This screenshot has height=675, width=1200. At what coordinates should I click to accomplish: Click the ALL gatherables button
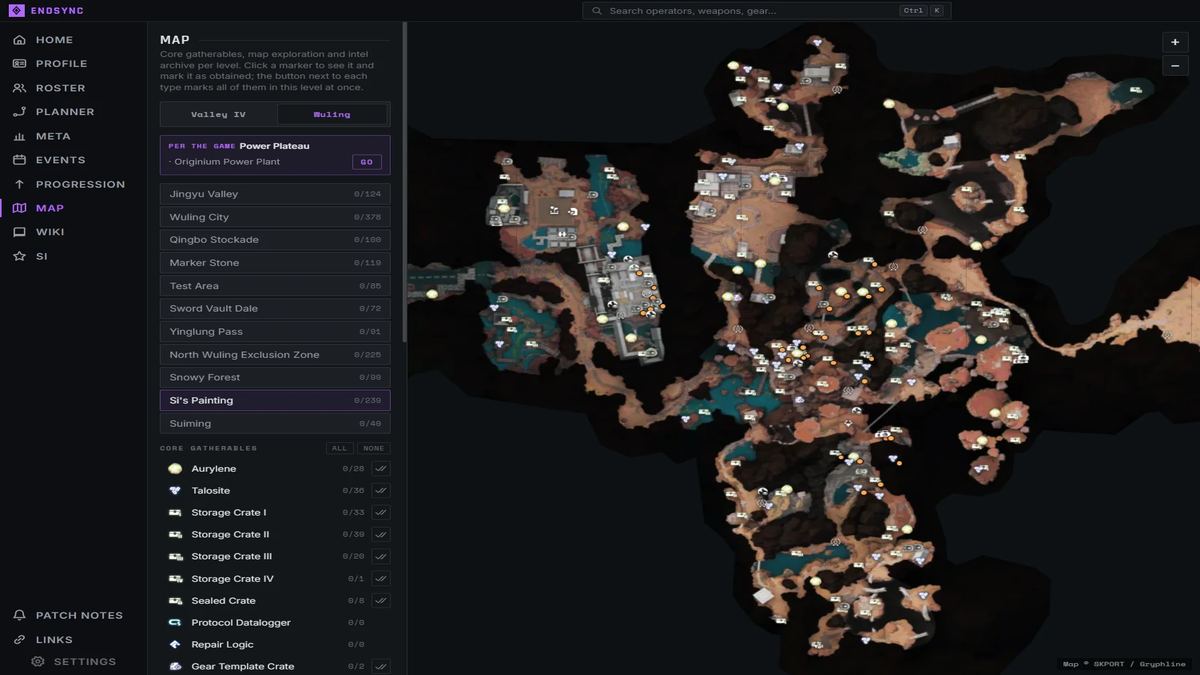coord(340,448)
